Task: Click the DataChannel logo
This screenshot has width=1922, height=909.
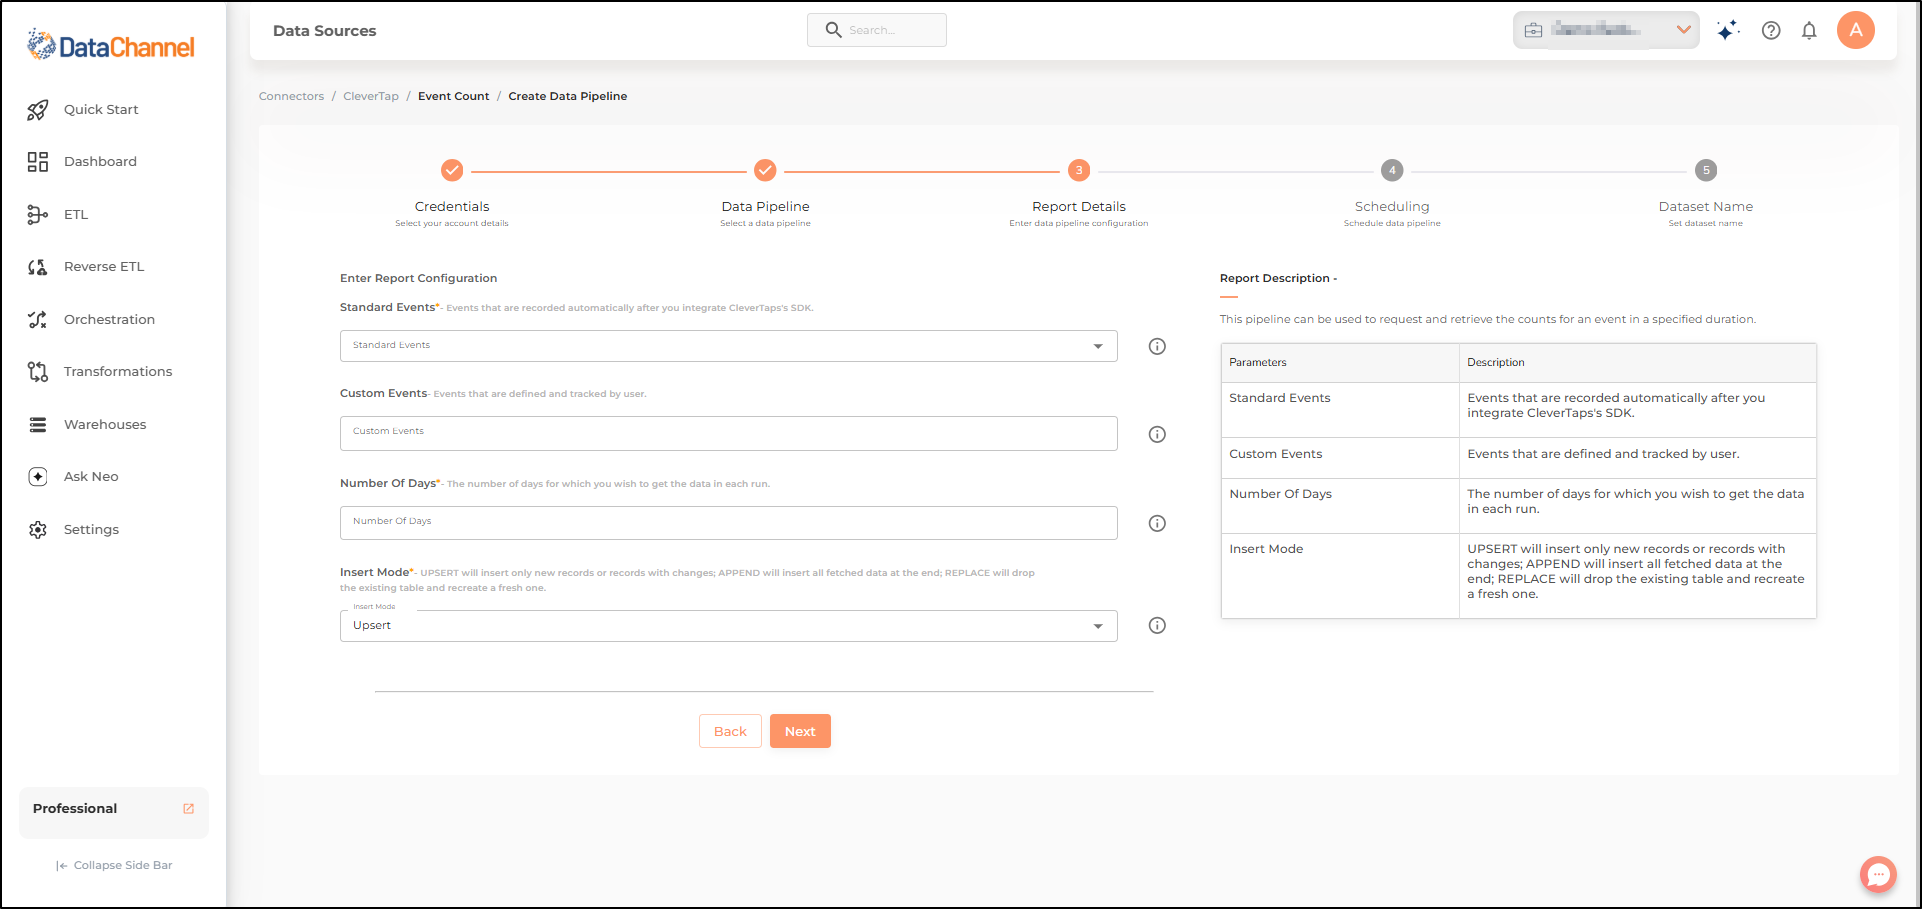Action: [110, 45]
